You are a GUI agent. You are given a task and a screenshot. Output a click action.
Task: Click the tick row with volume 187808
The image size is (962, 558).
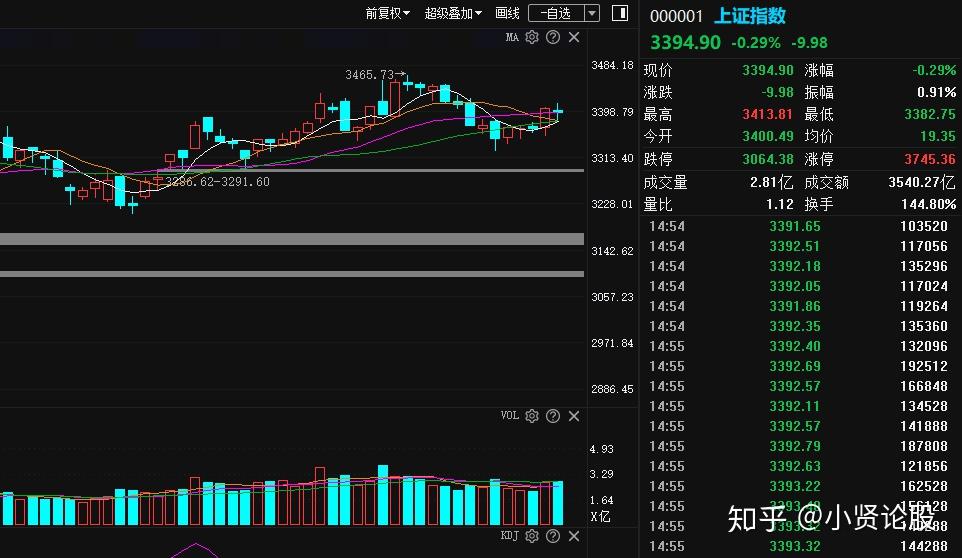click(x=798, y=446)
